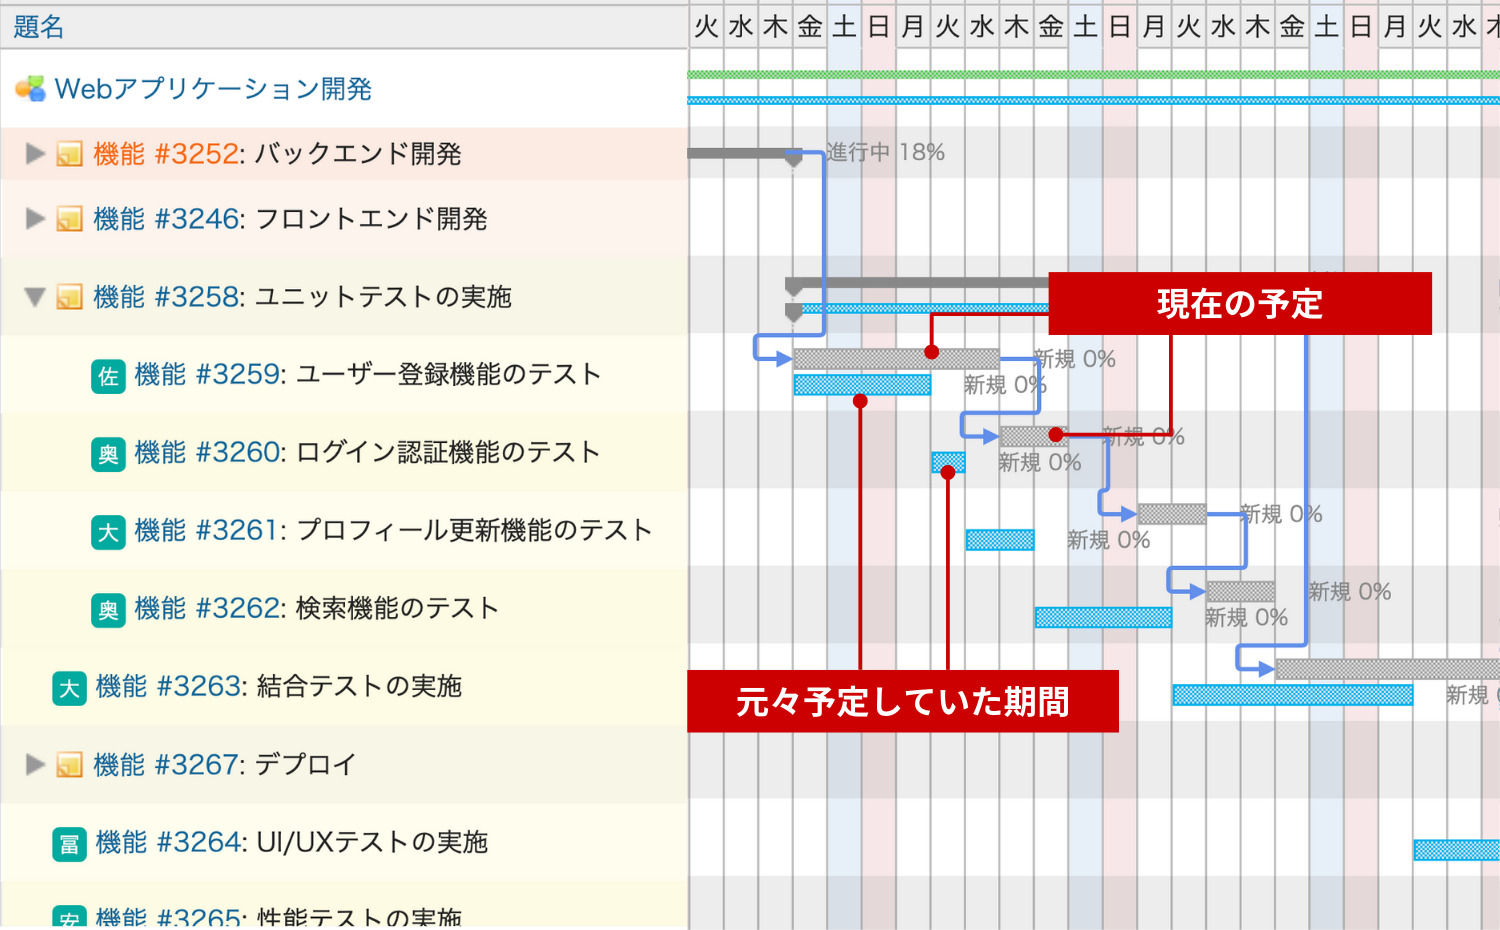Click 大 assignee avatar on #3263
The image size is (1500, 930).
click(69, 688)
